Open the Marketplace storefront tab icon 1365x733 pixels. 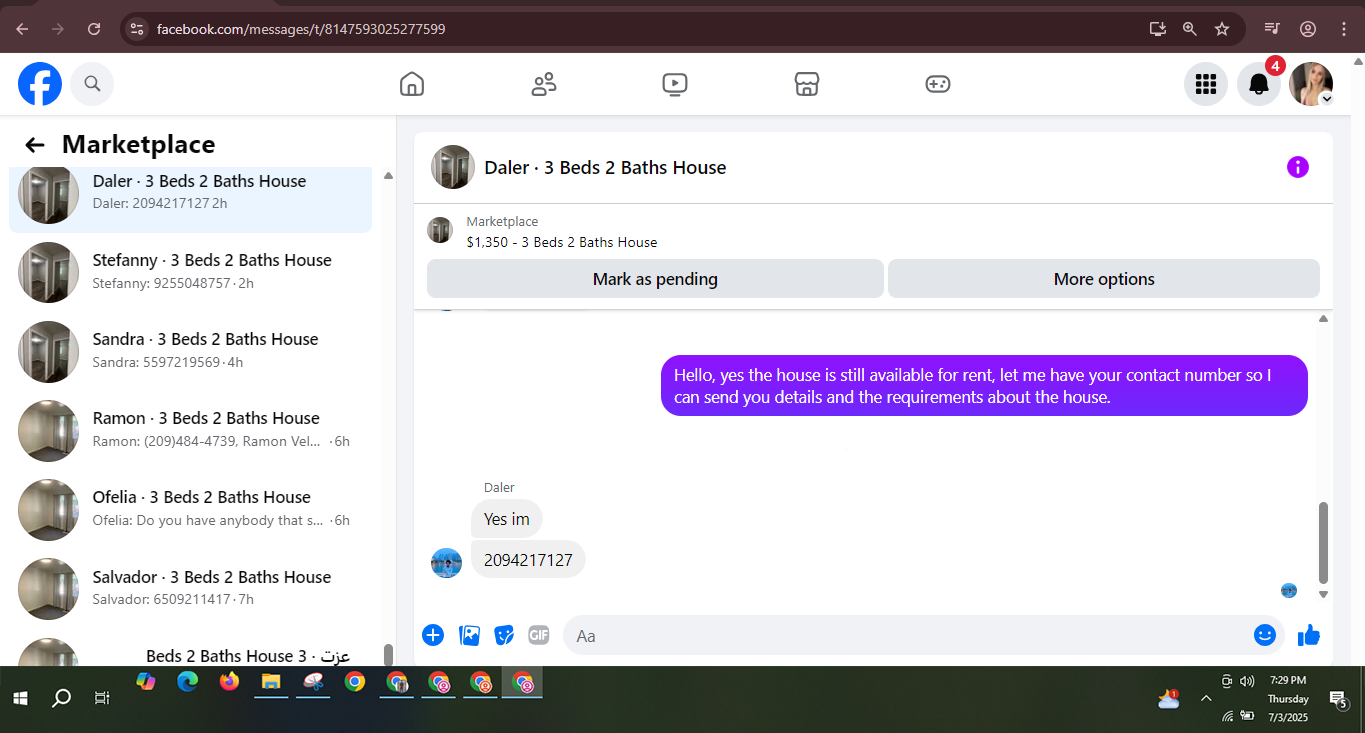[807, 84]
